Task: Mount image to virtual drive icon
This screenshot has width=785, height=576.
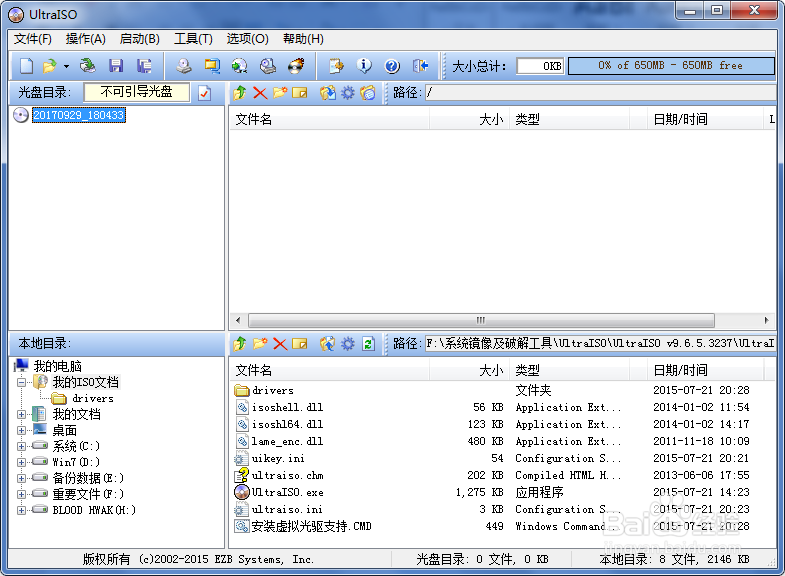Action: (x=268, y=66)
